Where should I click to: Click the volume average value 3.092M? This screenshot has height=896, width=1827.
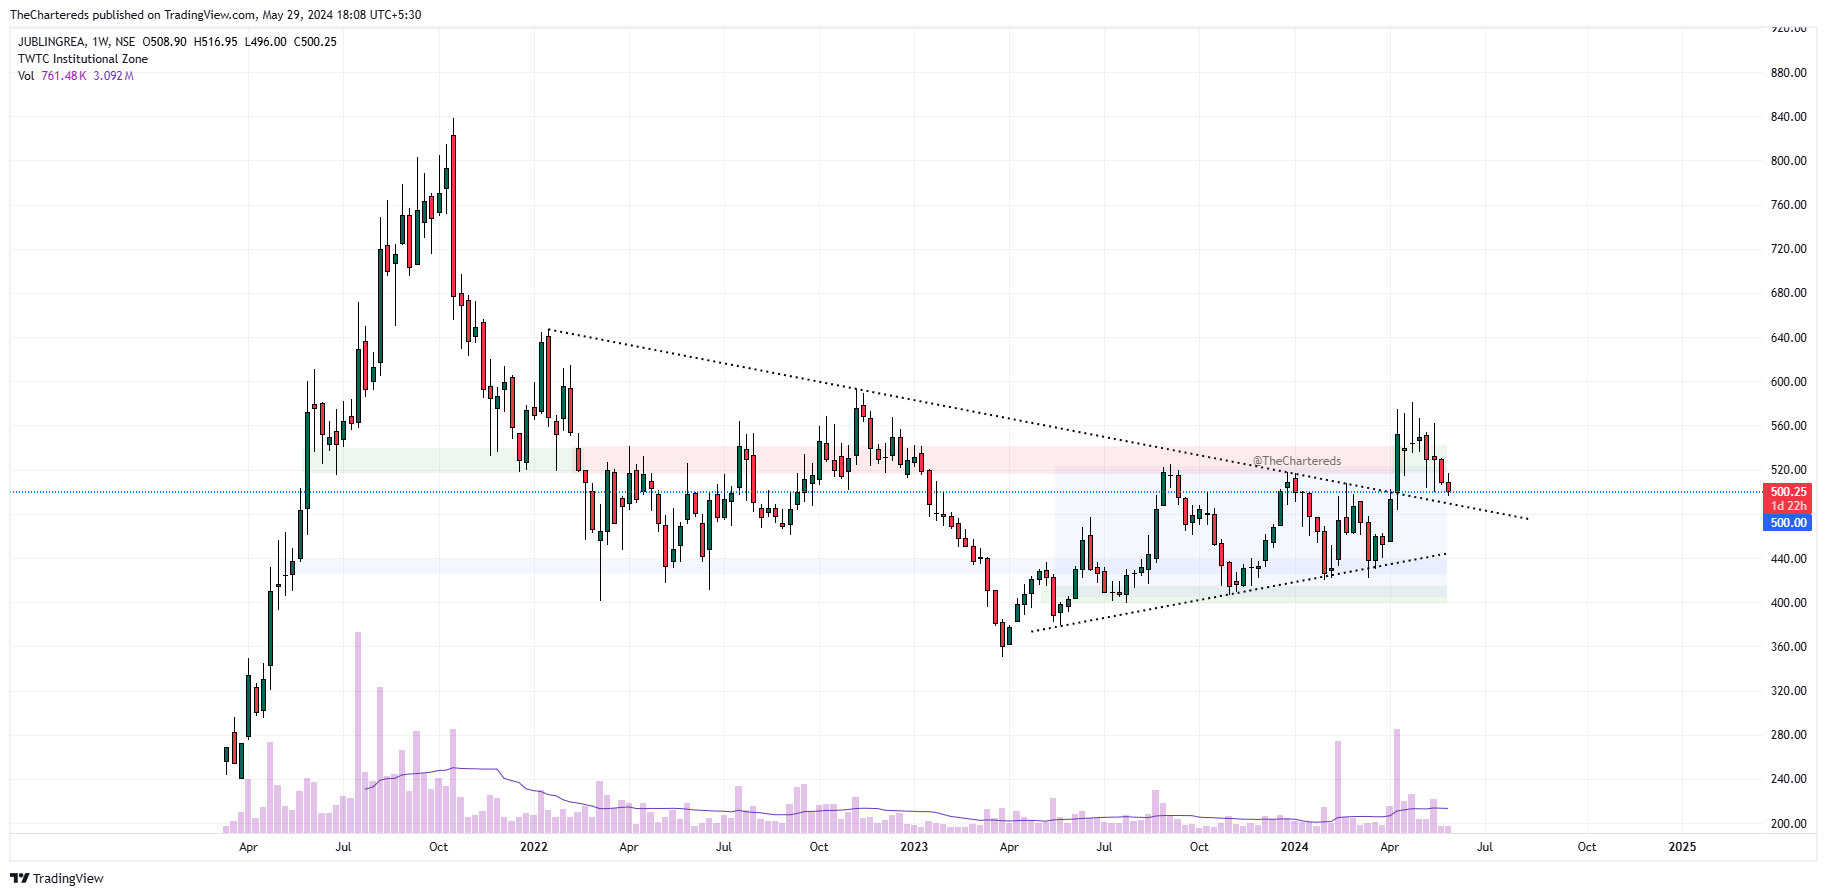pyautogui.click(x=113, y=76)
